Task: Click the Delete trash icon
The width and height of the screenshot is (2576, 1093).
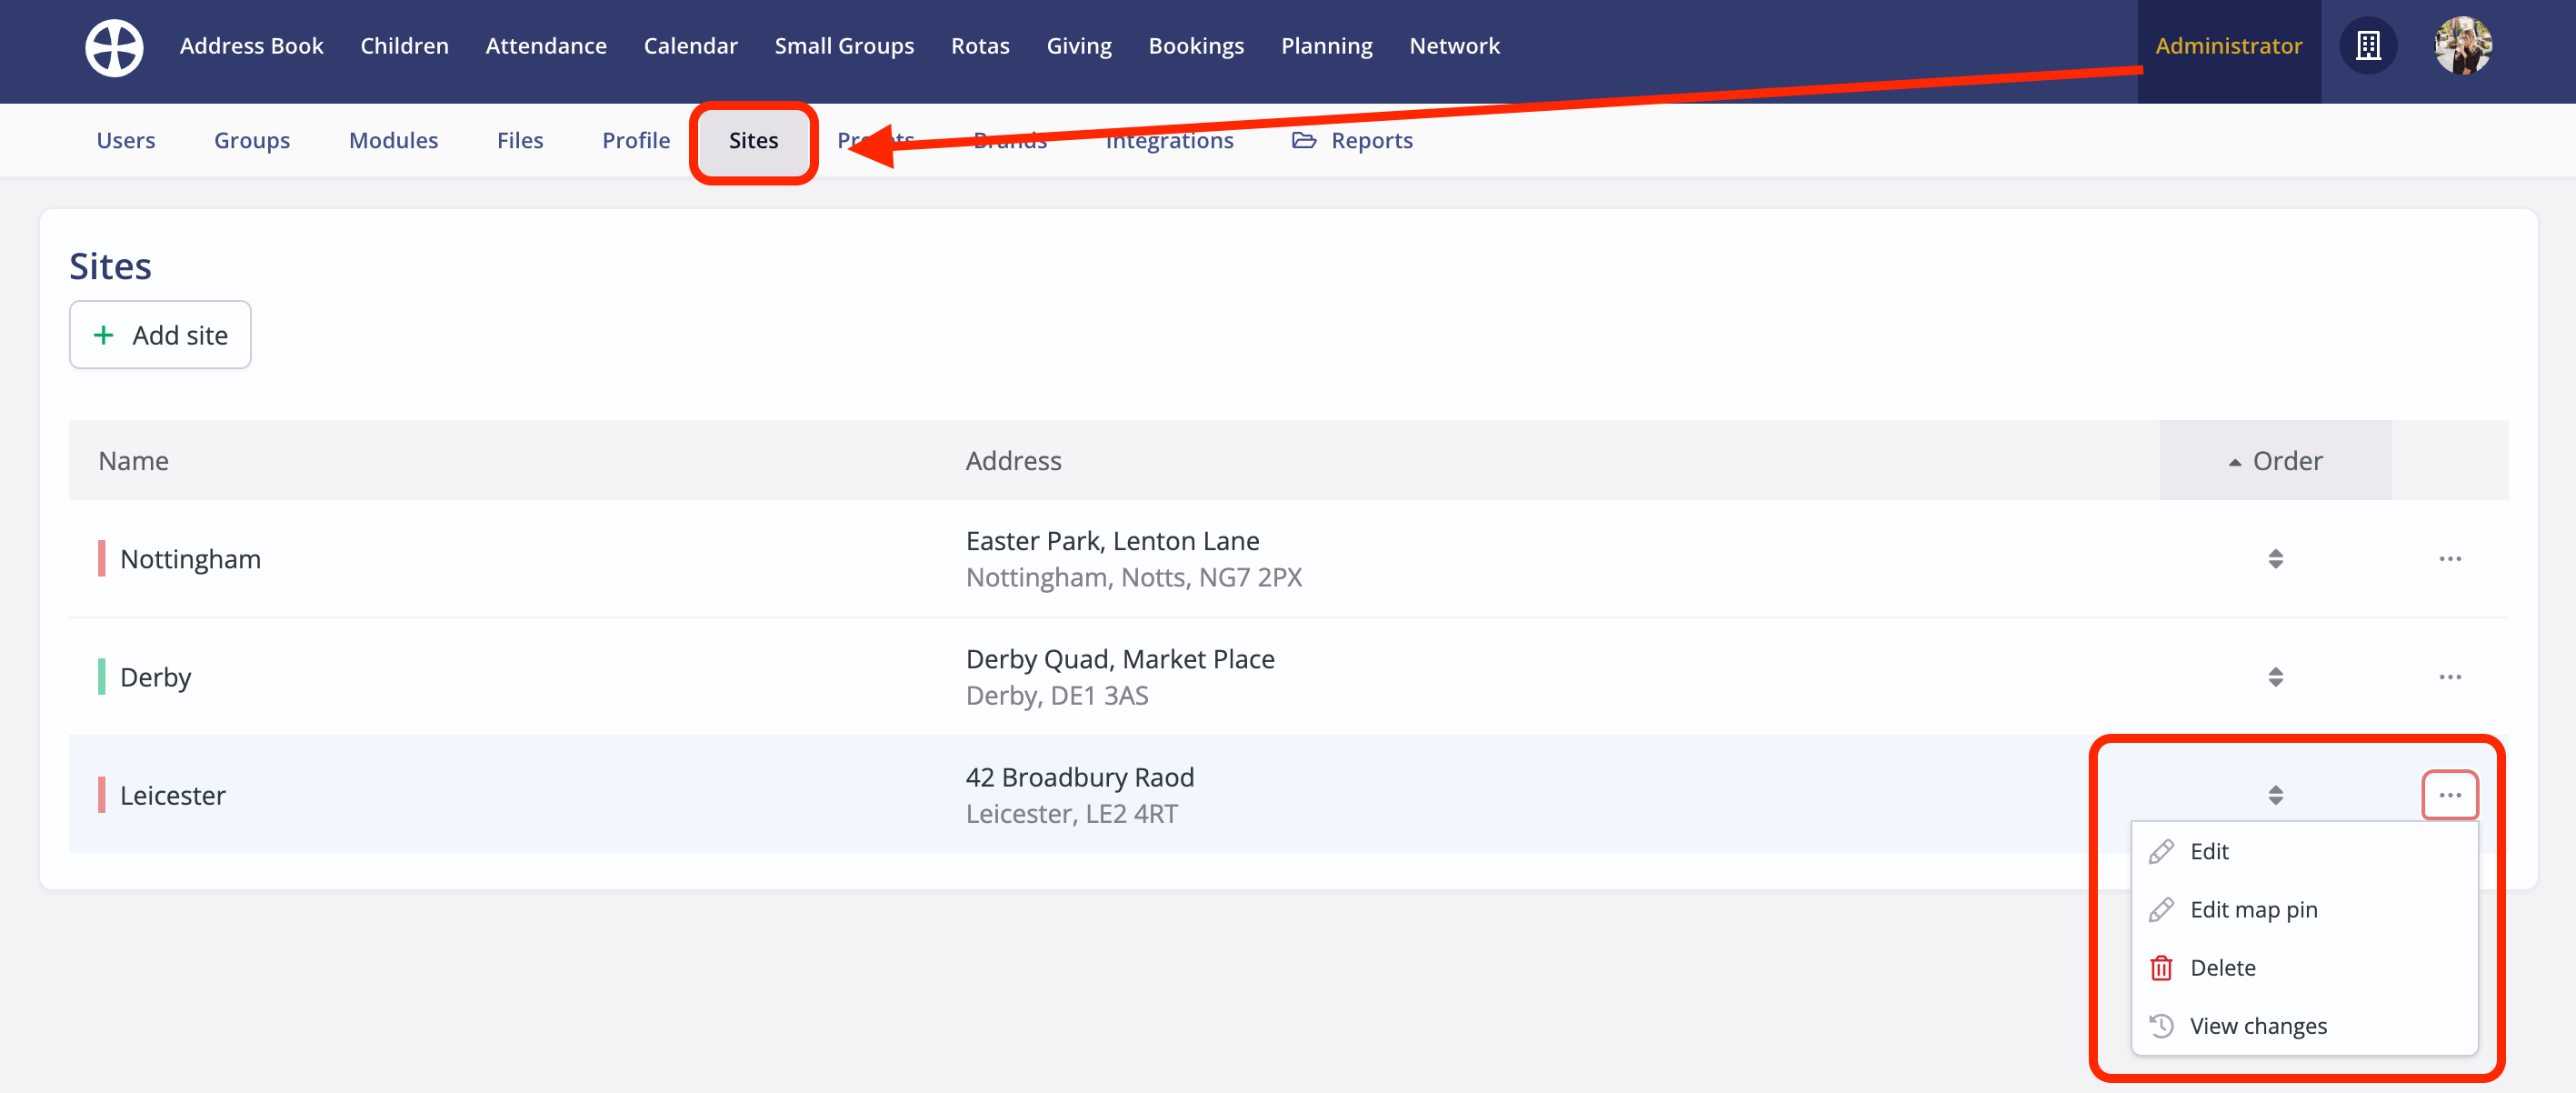Action: [2161, 967]
